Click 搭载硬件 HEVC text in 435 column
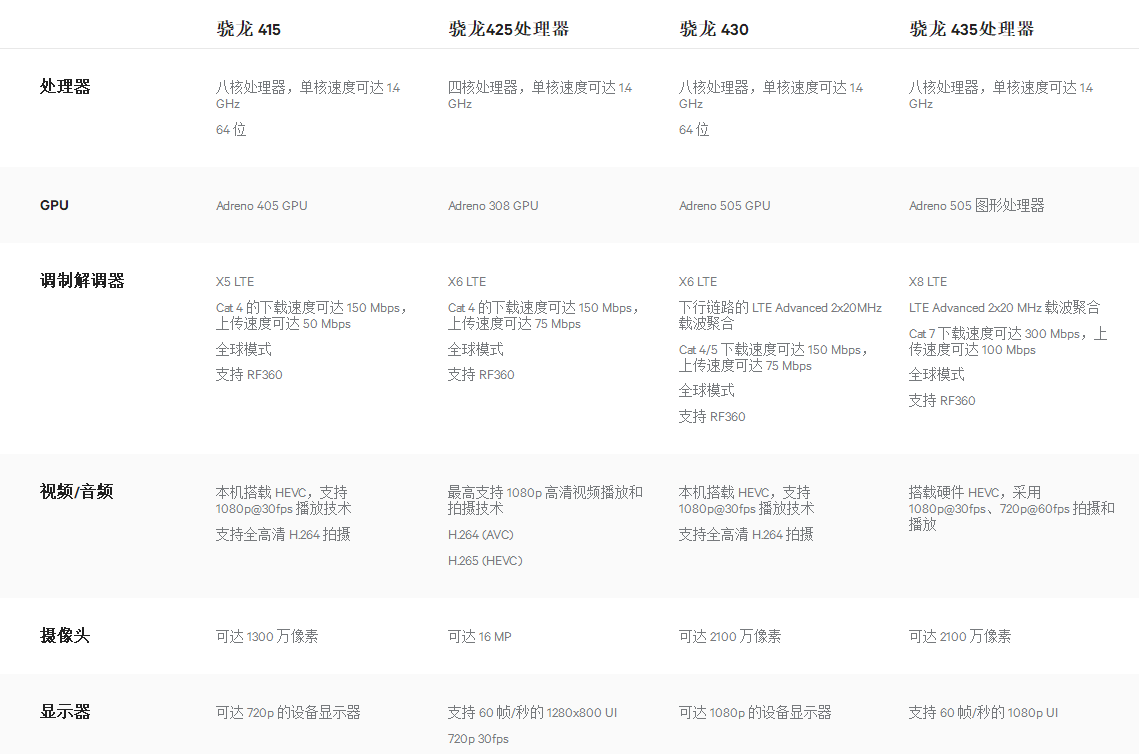The width and height of the screenshot is (1139, 754). tap(1012, 508)
